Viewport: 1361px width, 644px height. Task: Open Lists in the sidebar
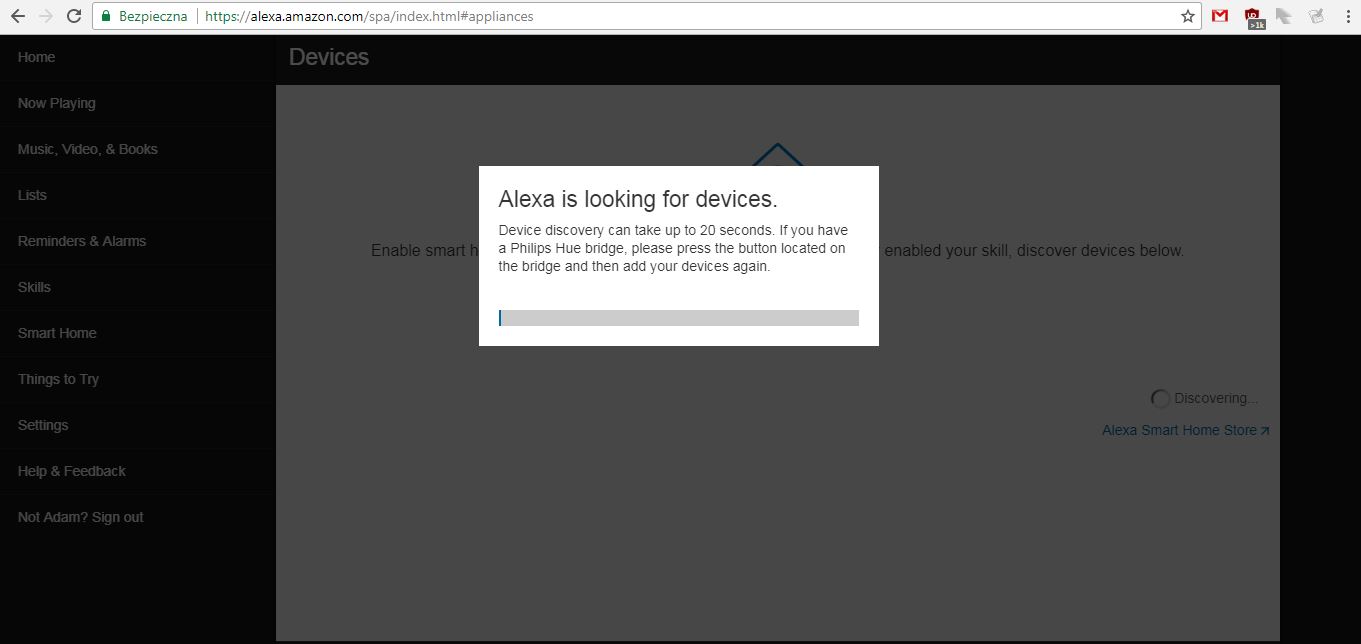(x=137, y=195)
